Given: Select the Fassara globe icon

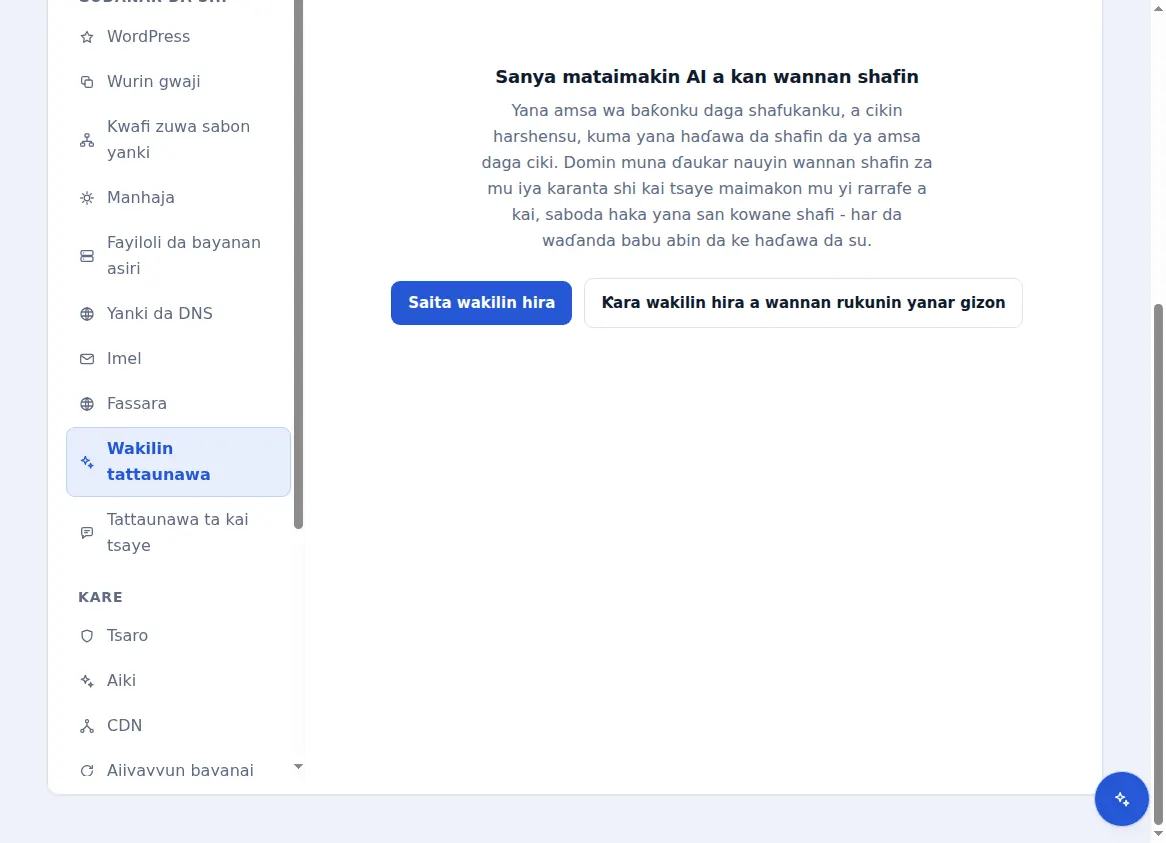Looking at the screenshot, I should [87, 404].
